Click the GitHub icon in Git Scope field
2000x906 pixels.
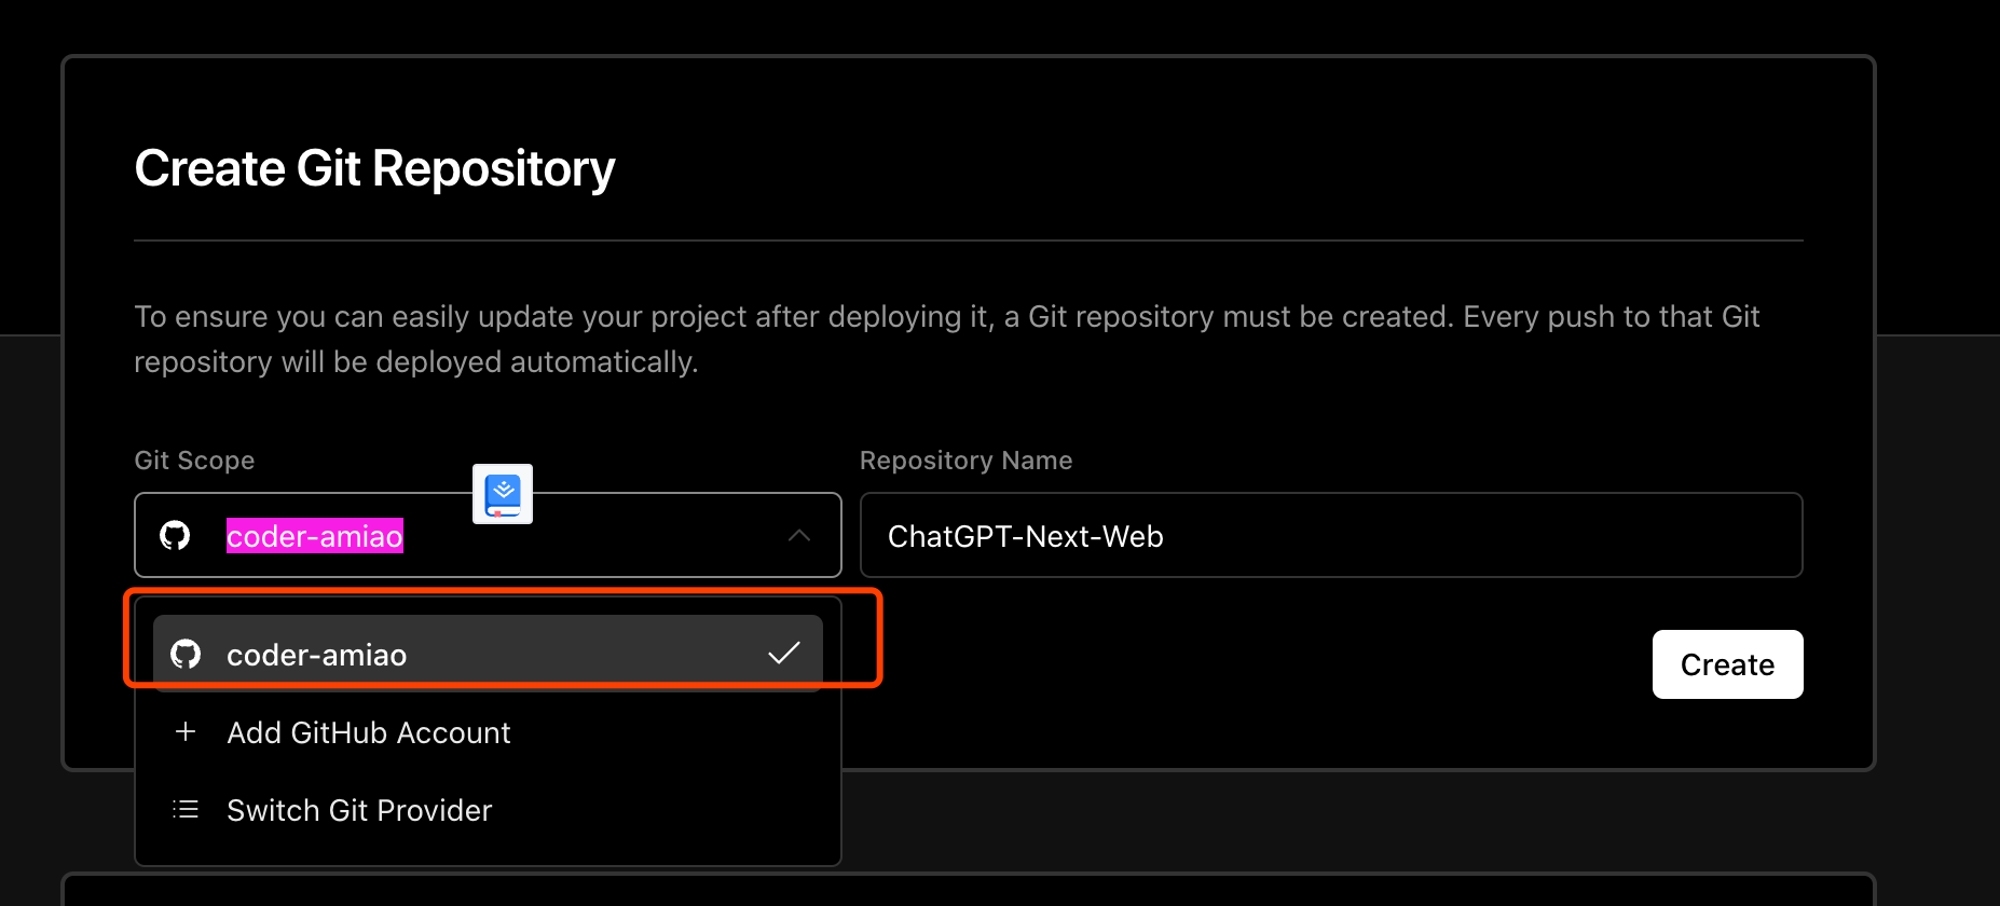coord(175,535)
